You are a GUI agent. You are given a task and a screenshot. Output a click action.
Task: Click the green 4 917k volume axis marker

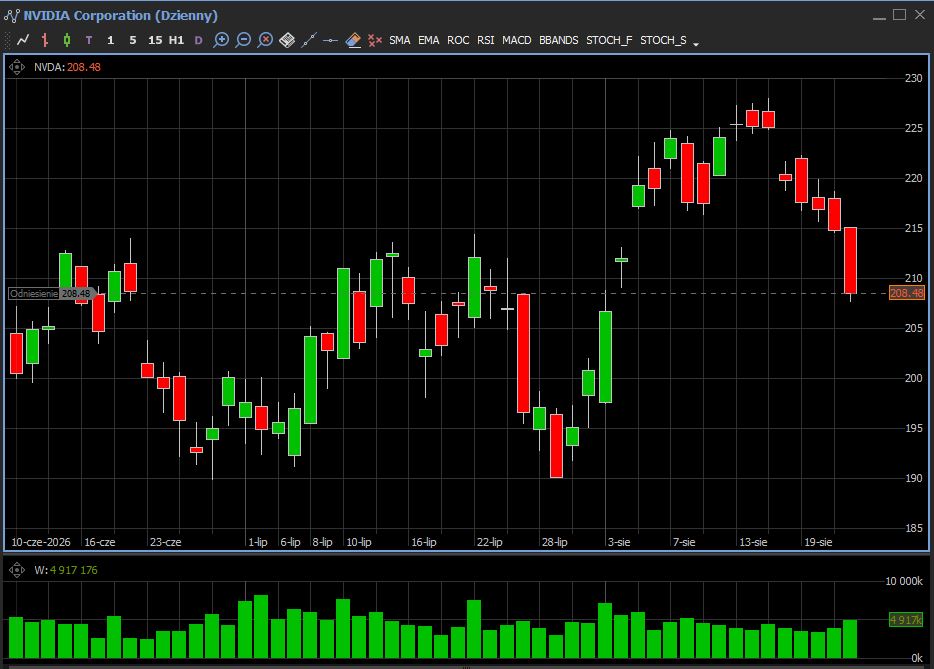[905, 620]
